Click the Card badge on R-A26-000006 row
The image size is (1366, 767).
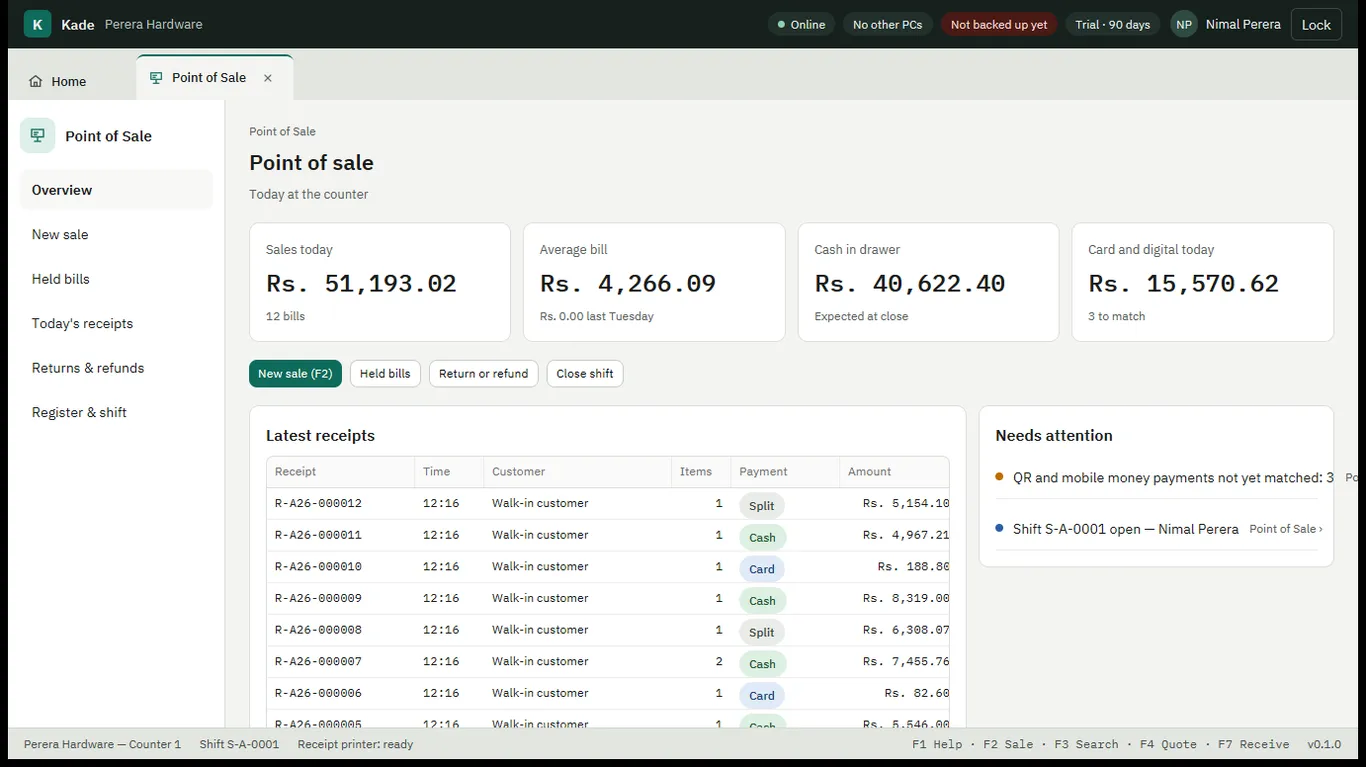coord(762,696)
